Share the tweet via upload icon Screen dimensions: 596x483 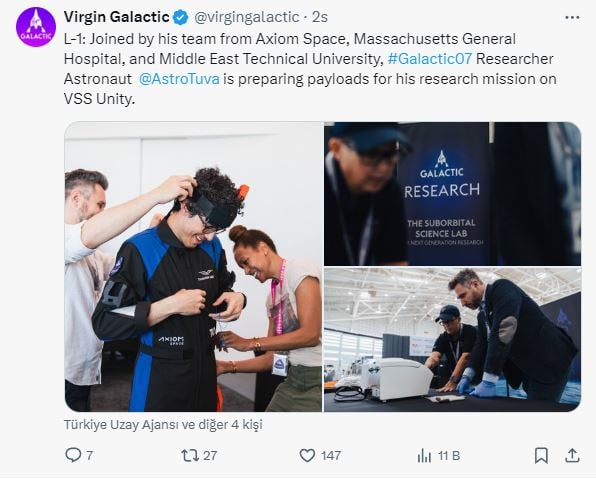[x=572, y=455]
